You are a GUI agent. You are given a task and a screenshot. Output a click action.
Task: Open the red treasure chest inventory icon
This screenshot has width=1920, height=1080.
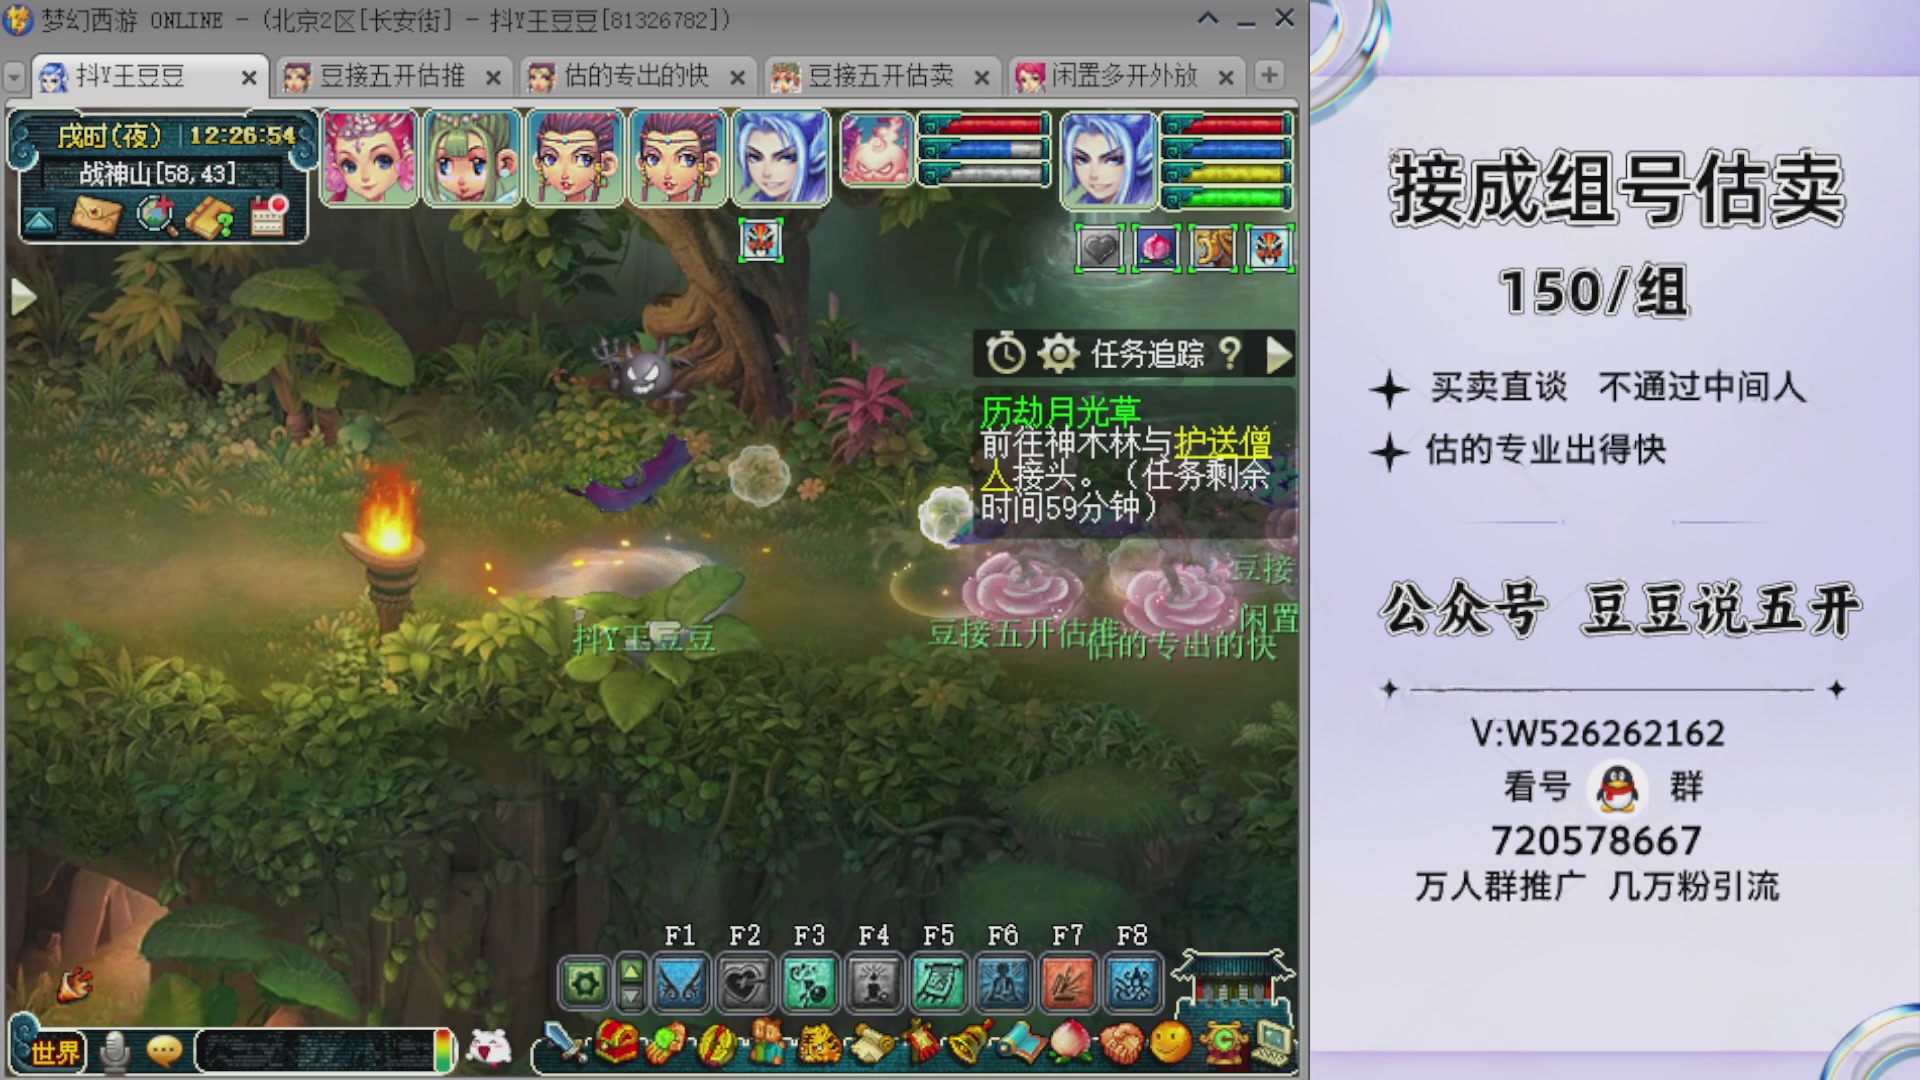point(617,1045)
